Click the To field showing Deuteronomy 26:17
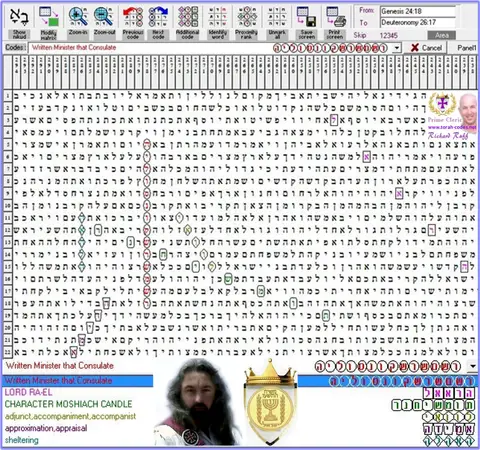The height and width of the screenshot is (450, 480). pyautogui.click(x=418, y=23)
